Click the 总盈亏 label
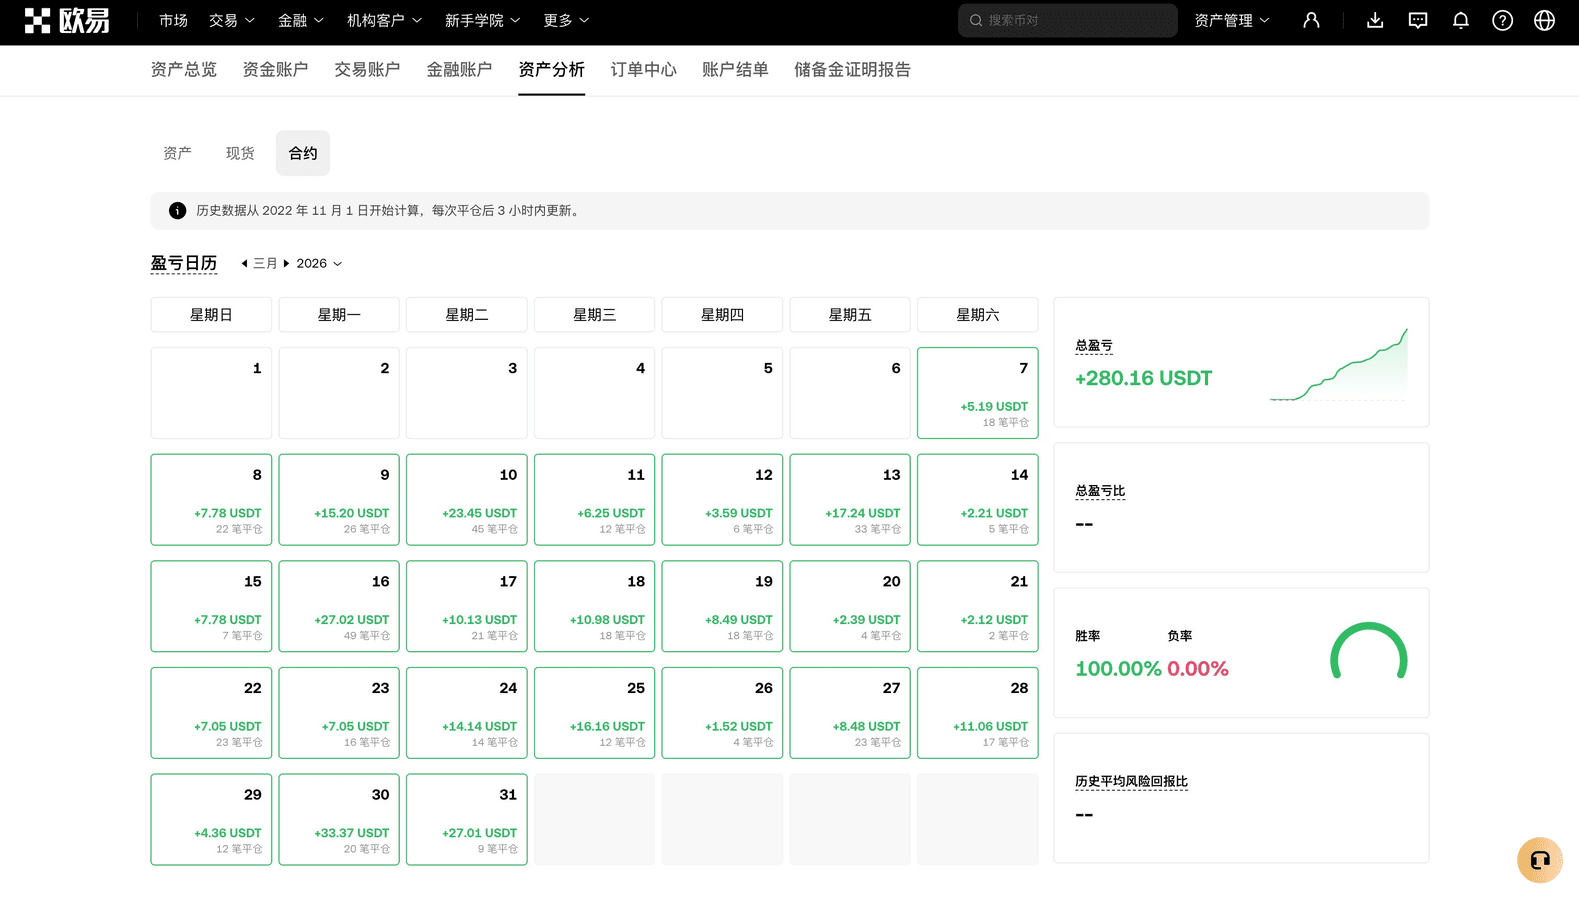 point(1094,346)
